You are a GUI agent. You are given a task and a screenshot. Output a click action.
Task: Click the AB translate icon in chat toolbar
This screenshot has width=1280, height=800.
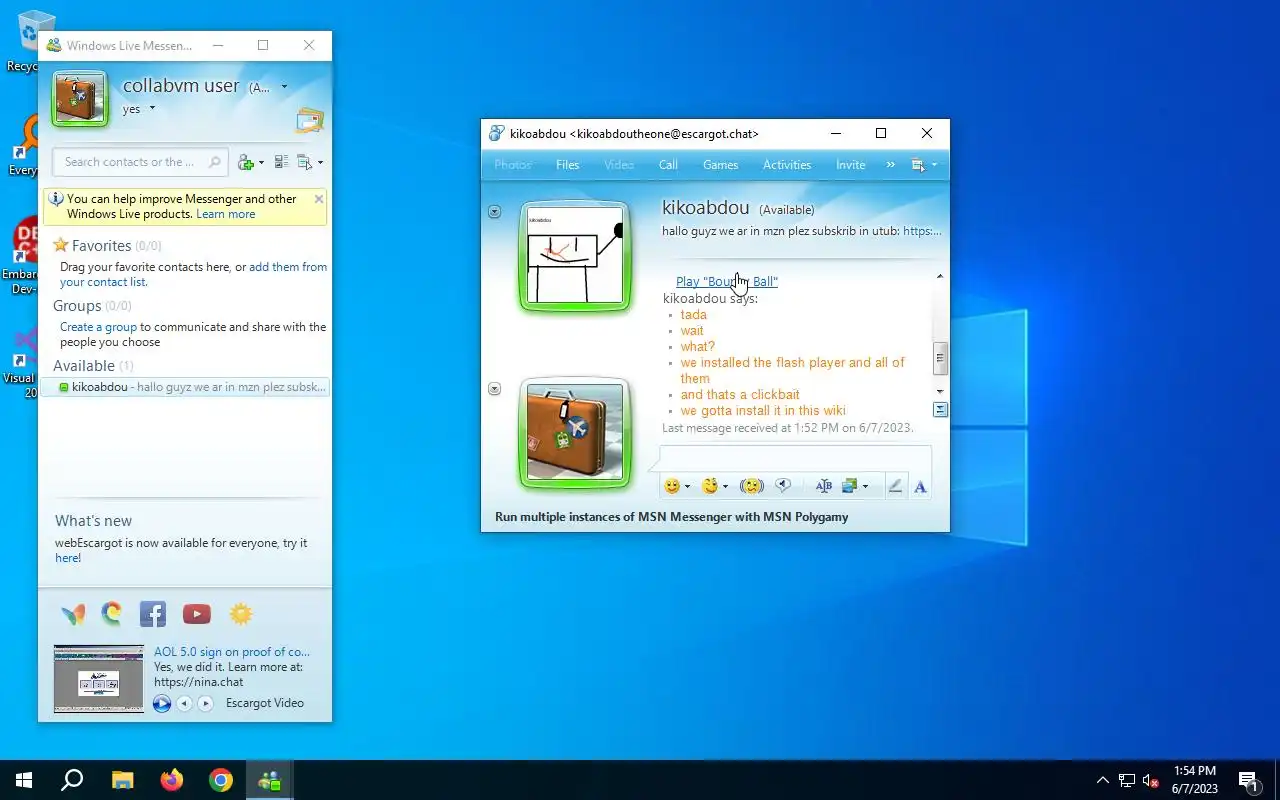tap(824, 486)
